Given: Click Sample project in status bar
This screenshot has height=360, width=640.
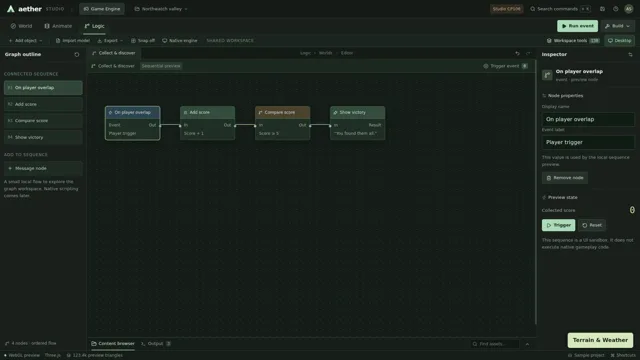Looking at the screenshot, I should pos(586,355).
